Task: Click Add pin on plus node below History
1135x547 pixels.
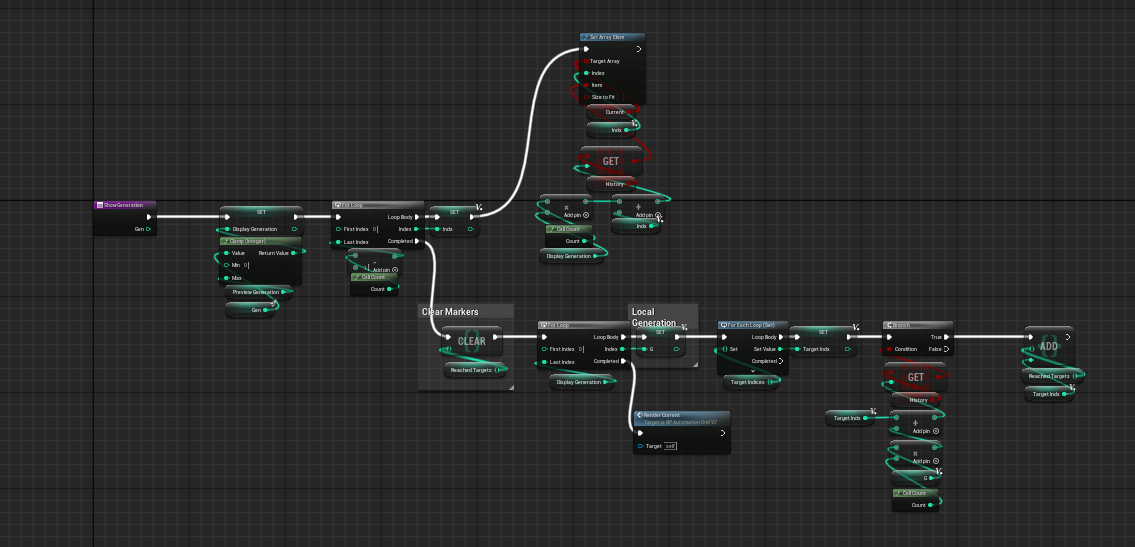Action: pyautogui.click(x=926, y=431)
